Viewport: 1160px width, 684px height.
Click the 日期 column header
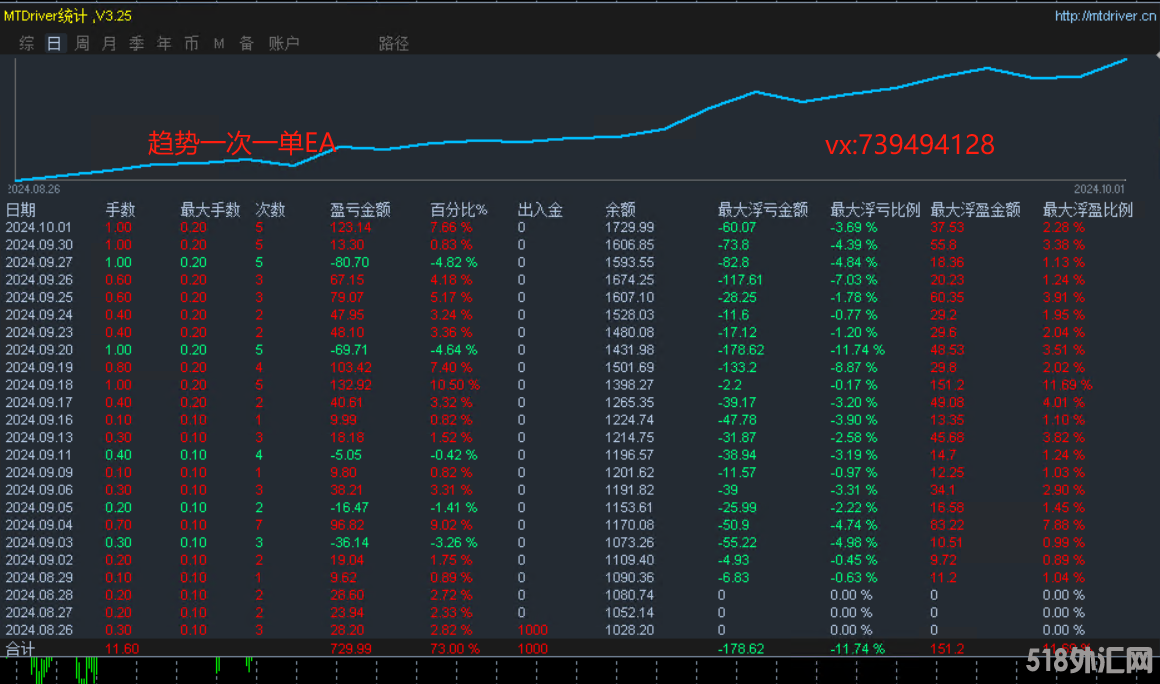[x=21, y=210]
